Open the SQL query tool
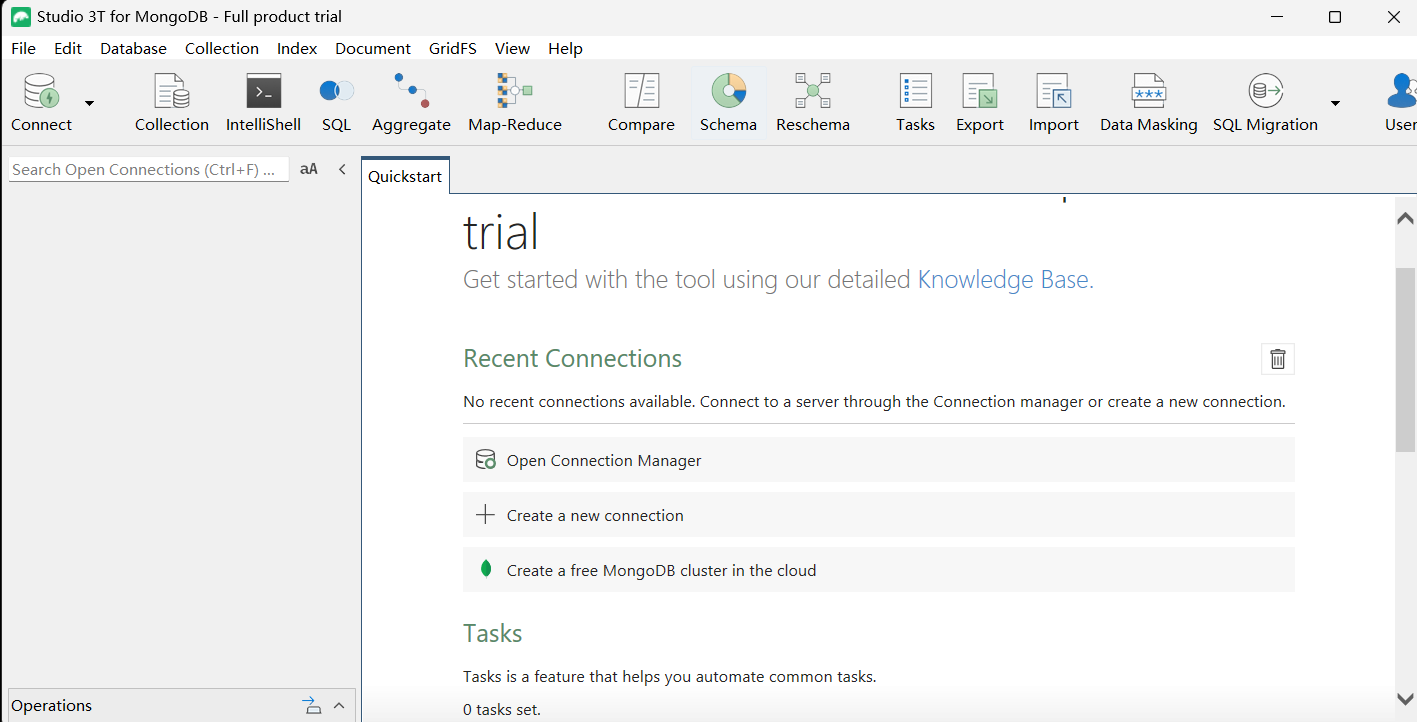 point(336,103)
